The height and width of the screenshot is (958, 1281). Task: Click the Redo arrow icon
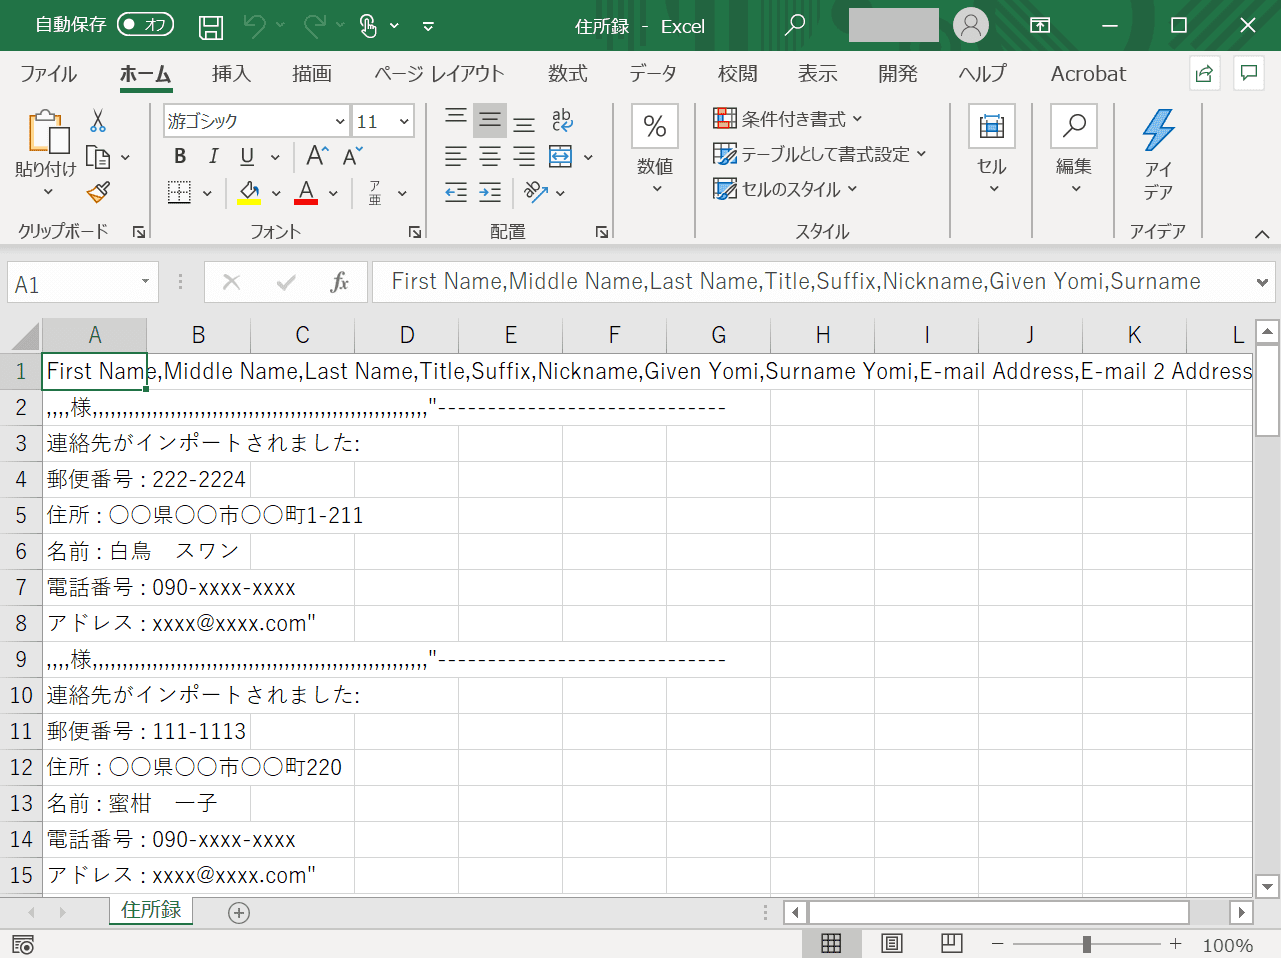point(315,26)
